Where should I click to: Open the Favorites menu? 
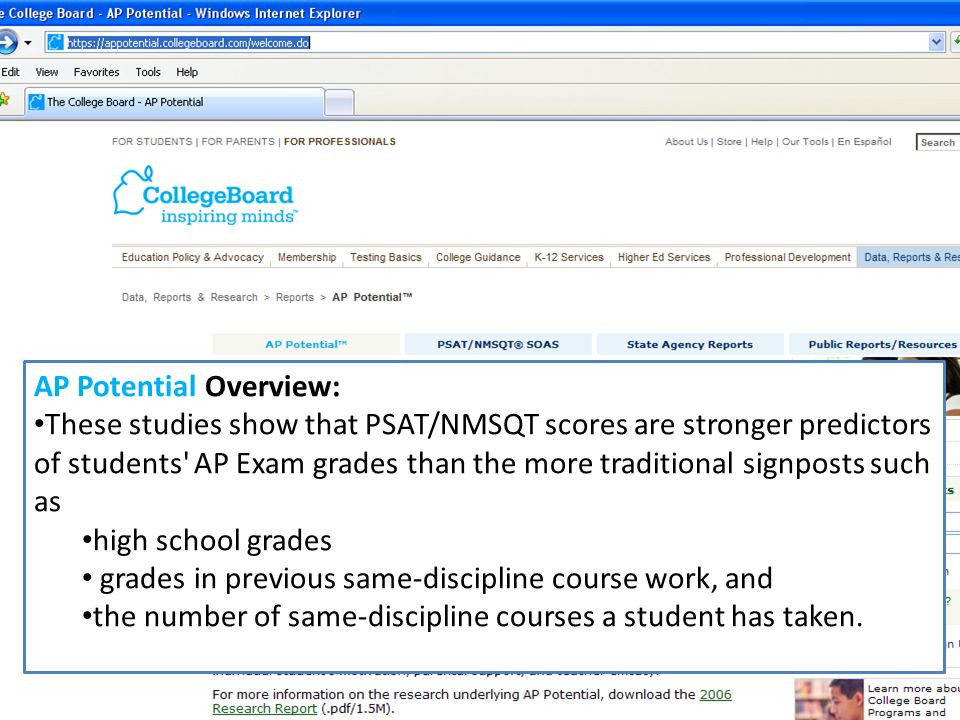coord(96,72)
